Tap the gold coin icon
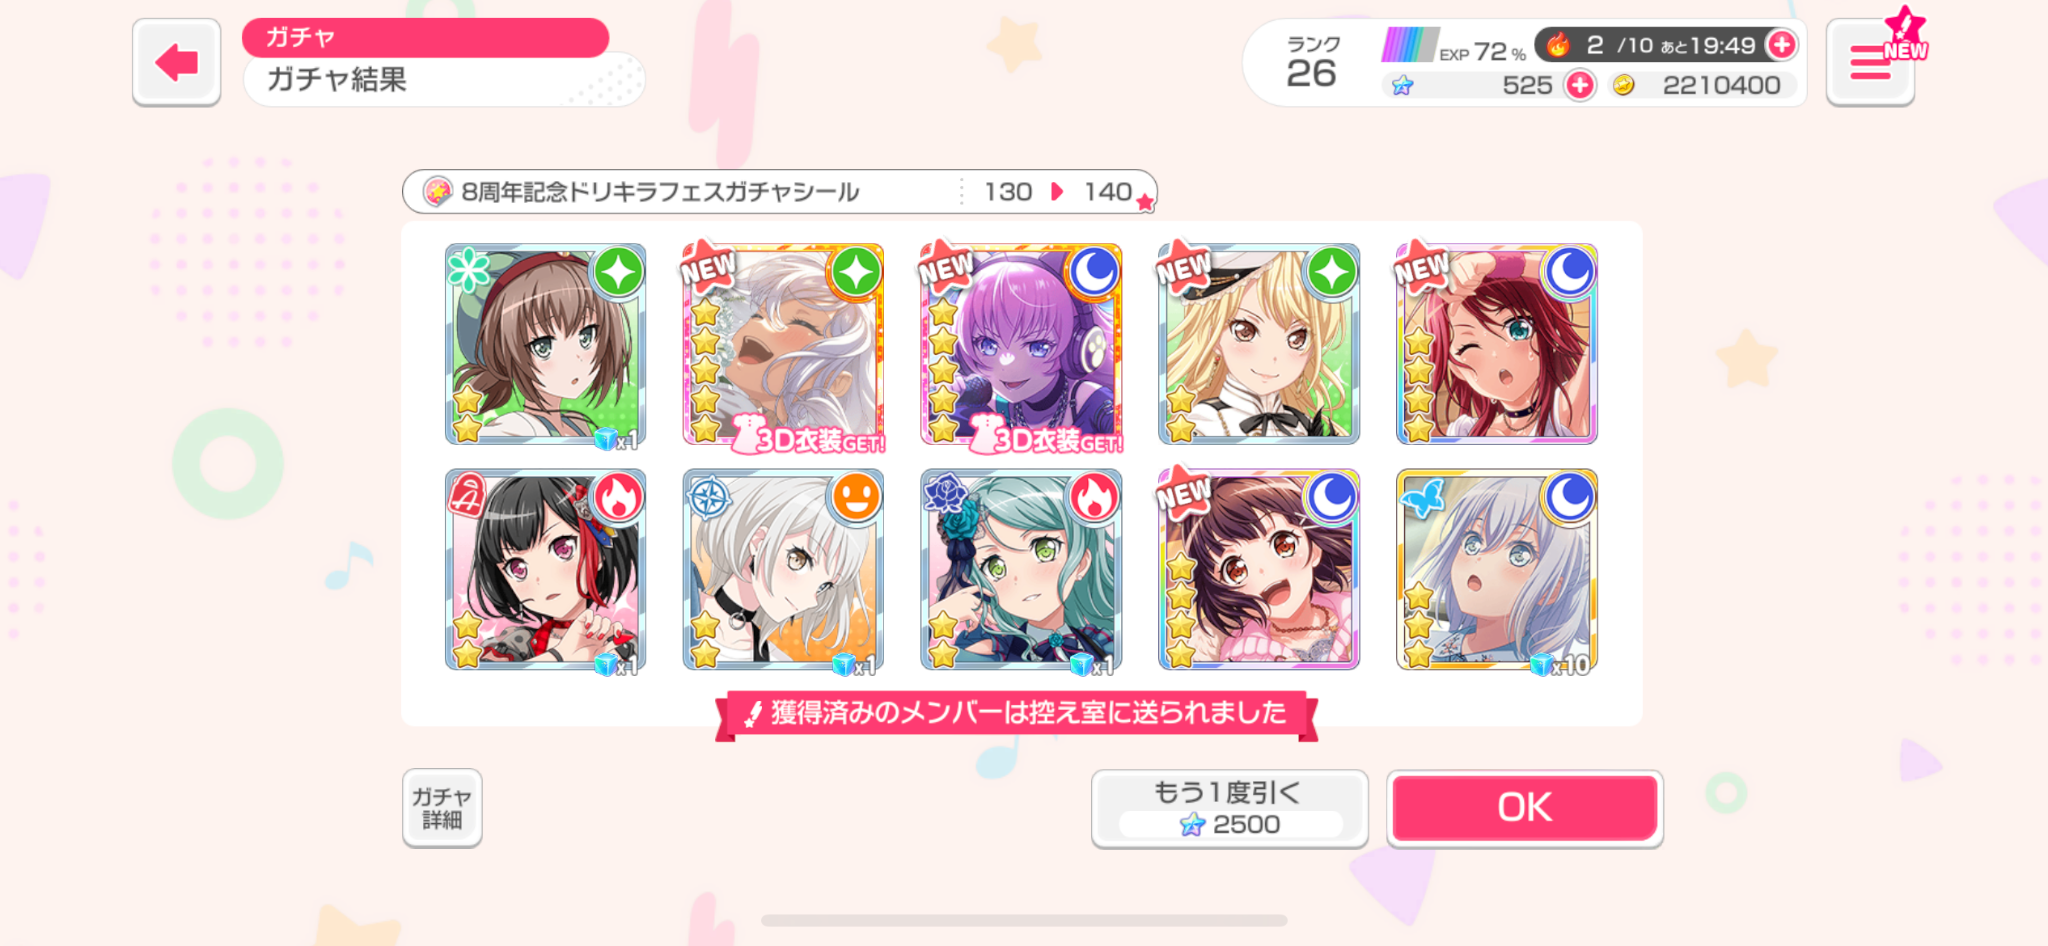This screenshot has width=2048, height=946. (x=1624, y=85)
